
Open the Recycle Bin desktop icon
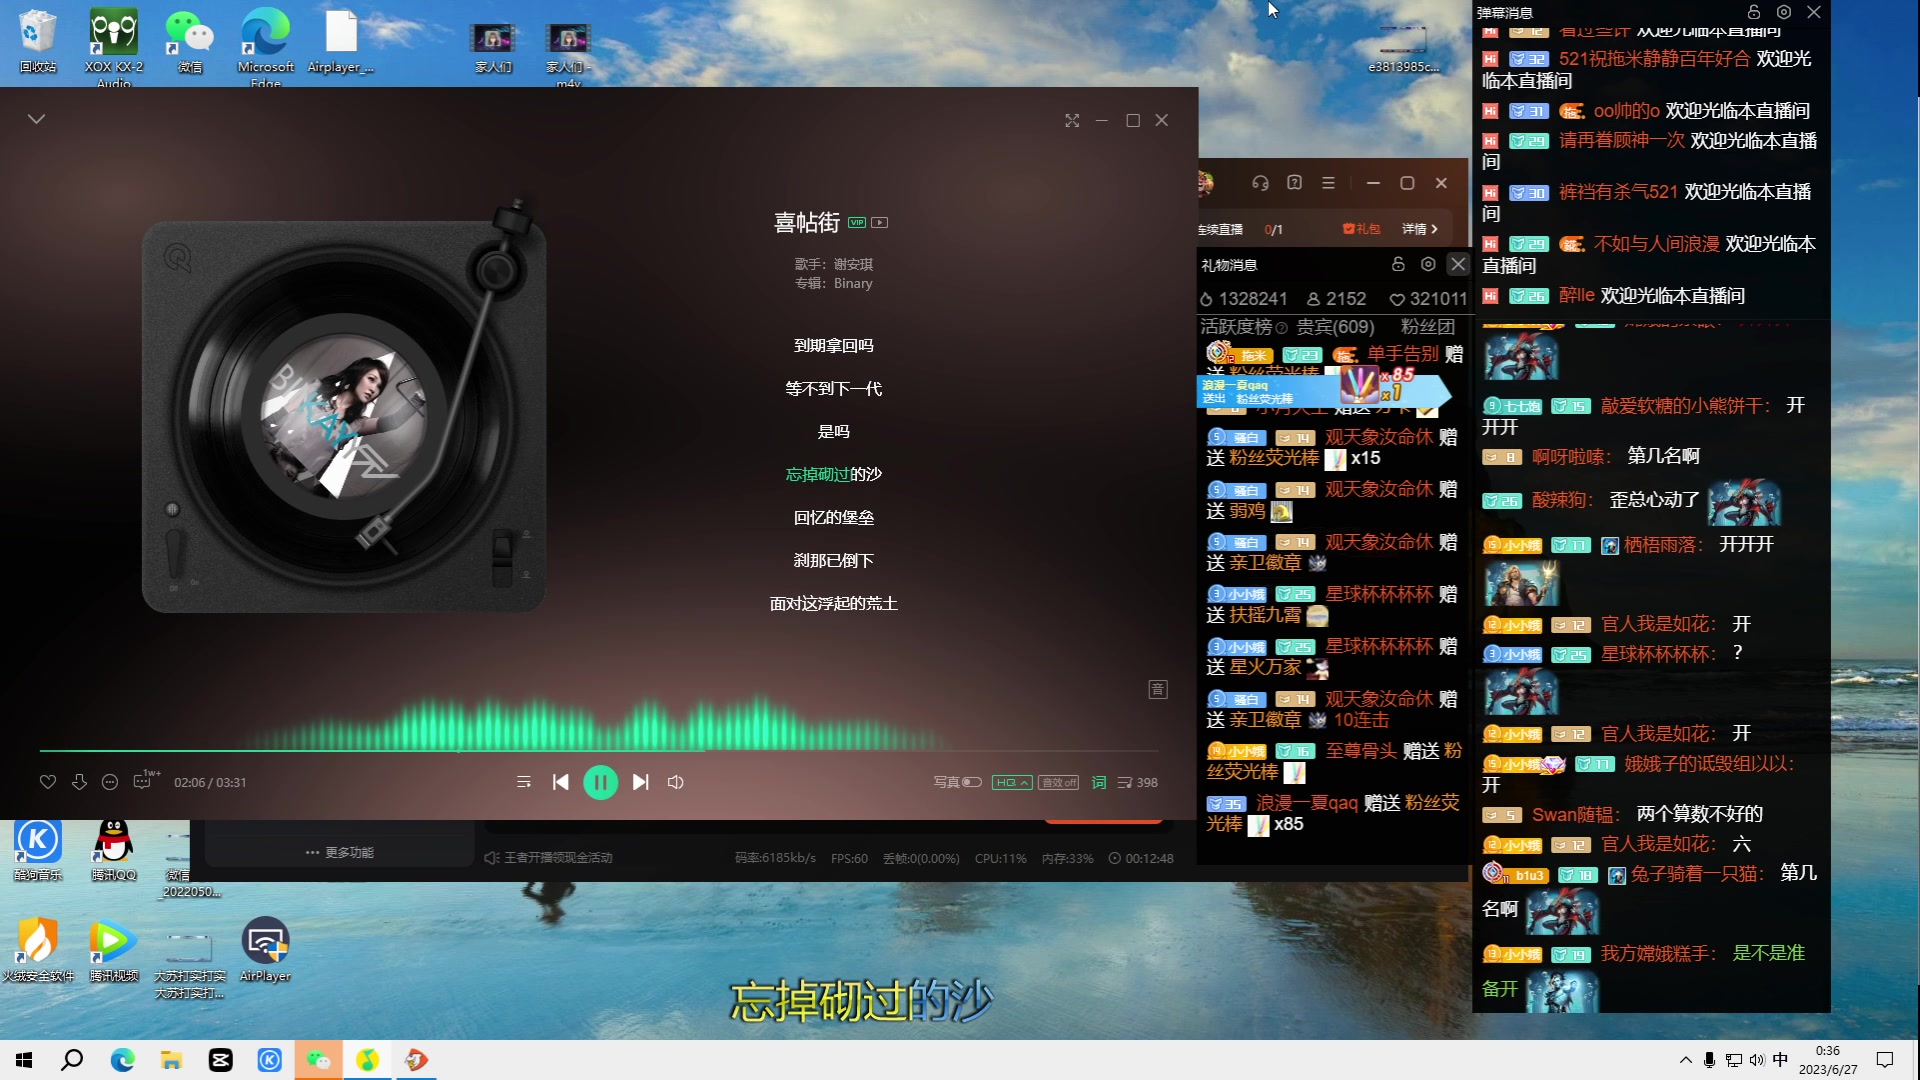click(x=38, y=41)
